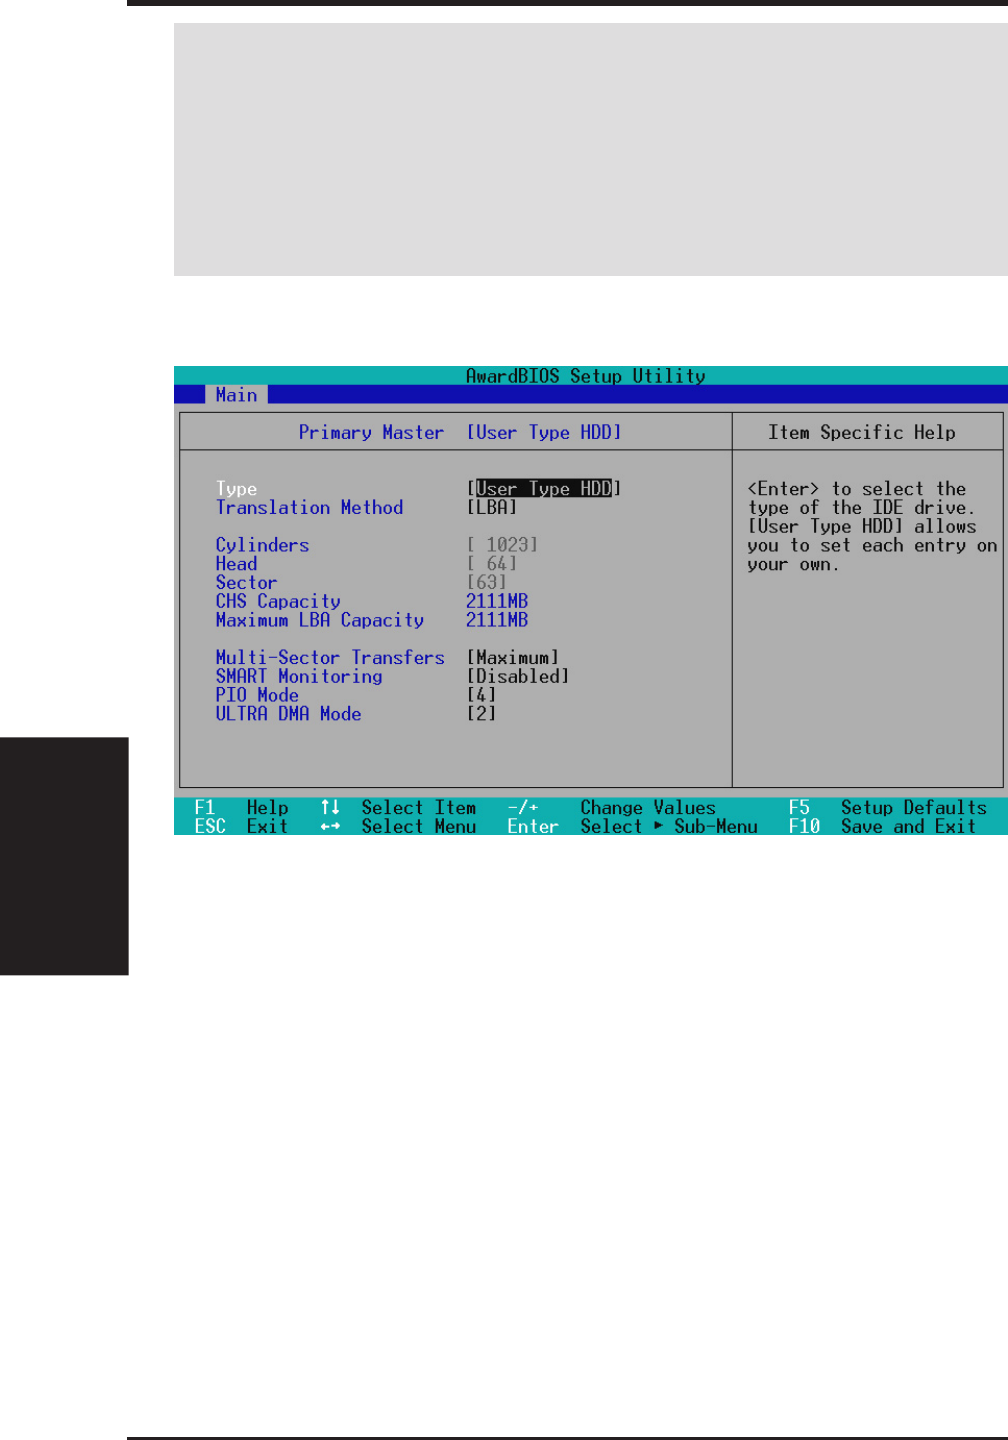This screenshot has height=1440, width=1008.
Task: Click ESC Exit in the footer
Action: pyautogui.click(x=241, y=827)
